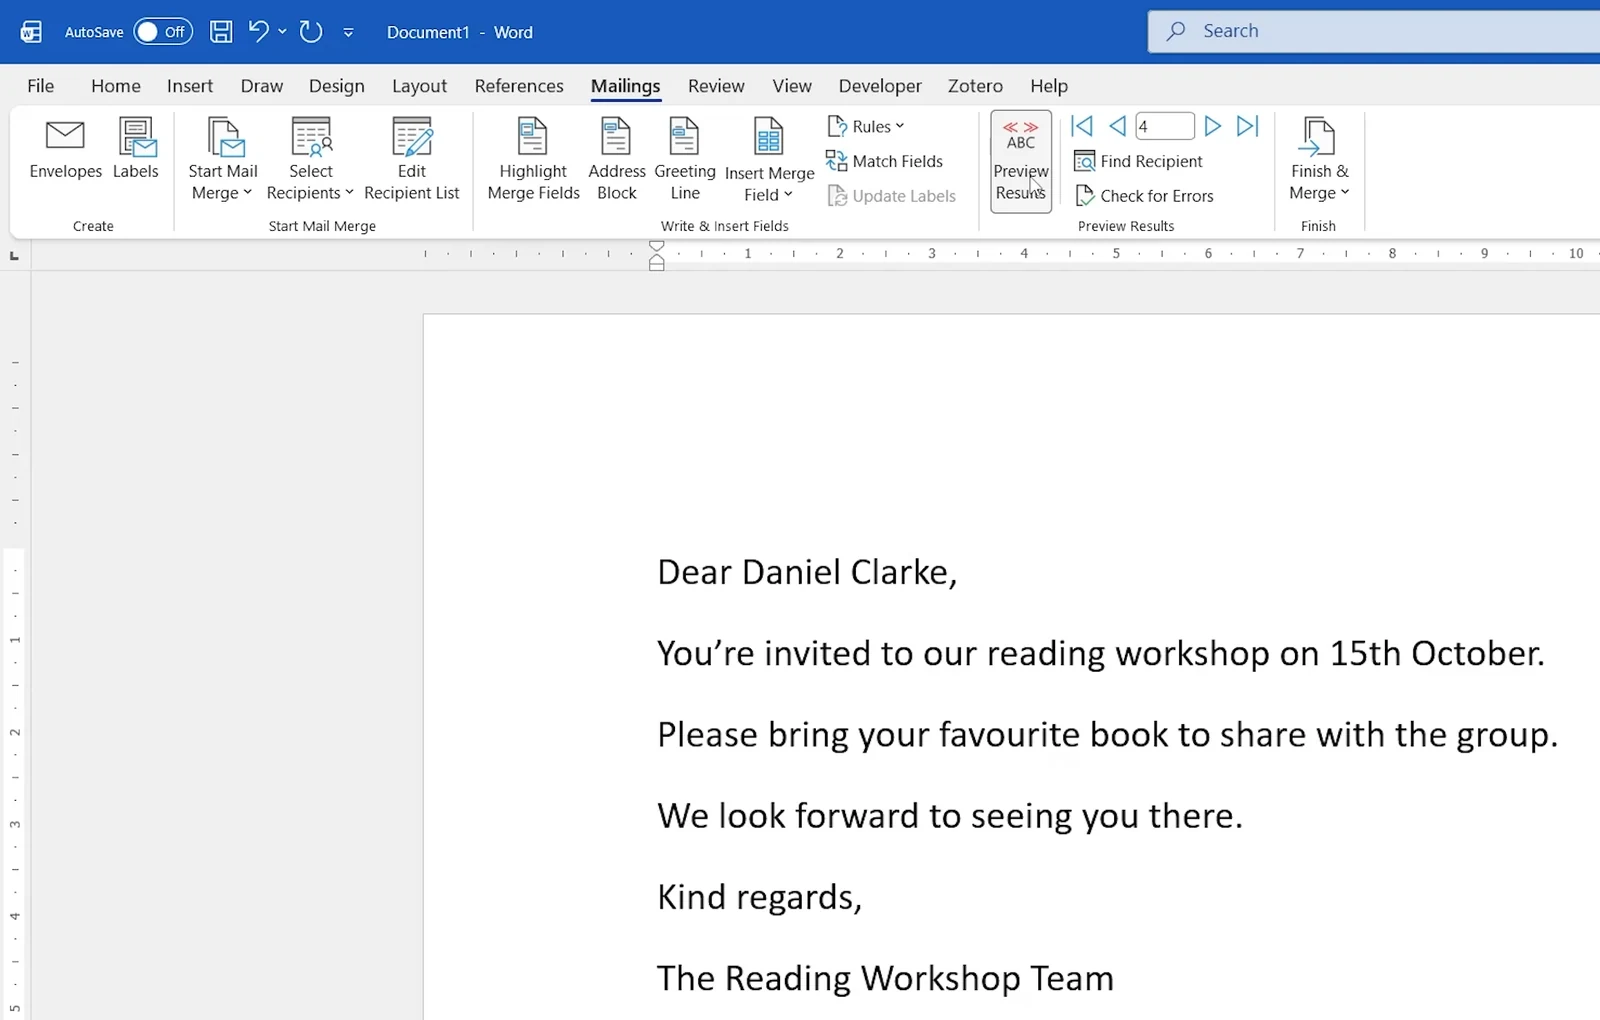The height and width of the screenshot is (1020, 1600).
Task: Toggle the AutoSave switch
Action: pyautogui.click(x=162, y=32)
